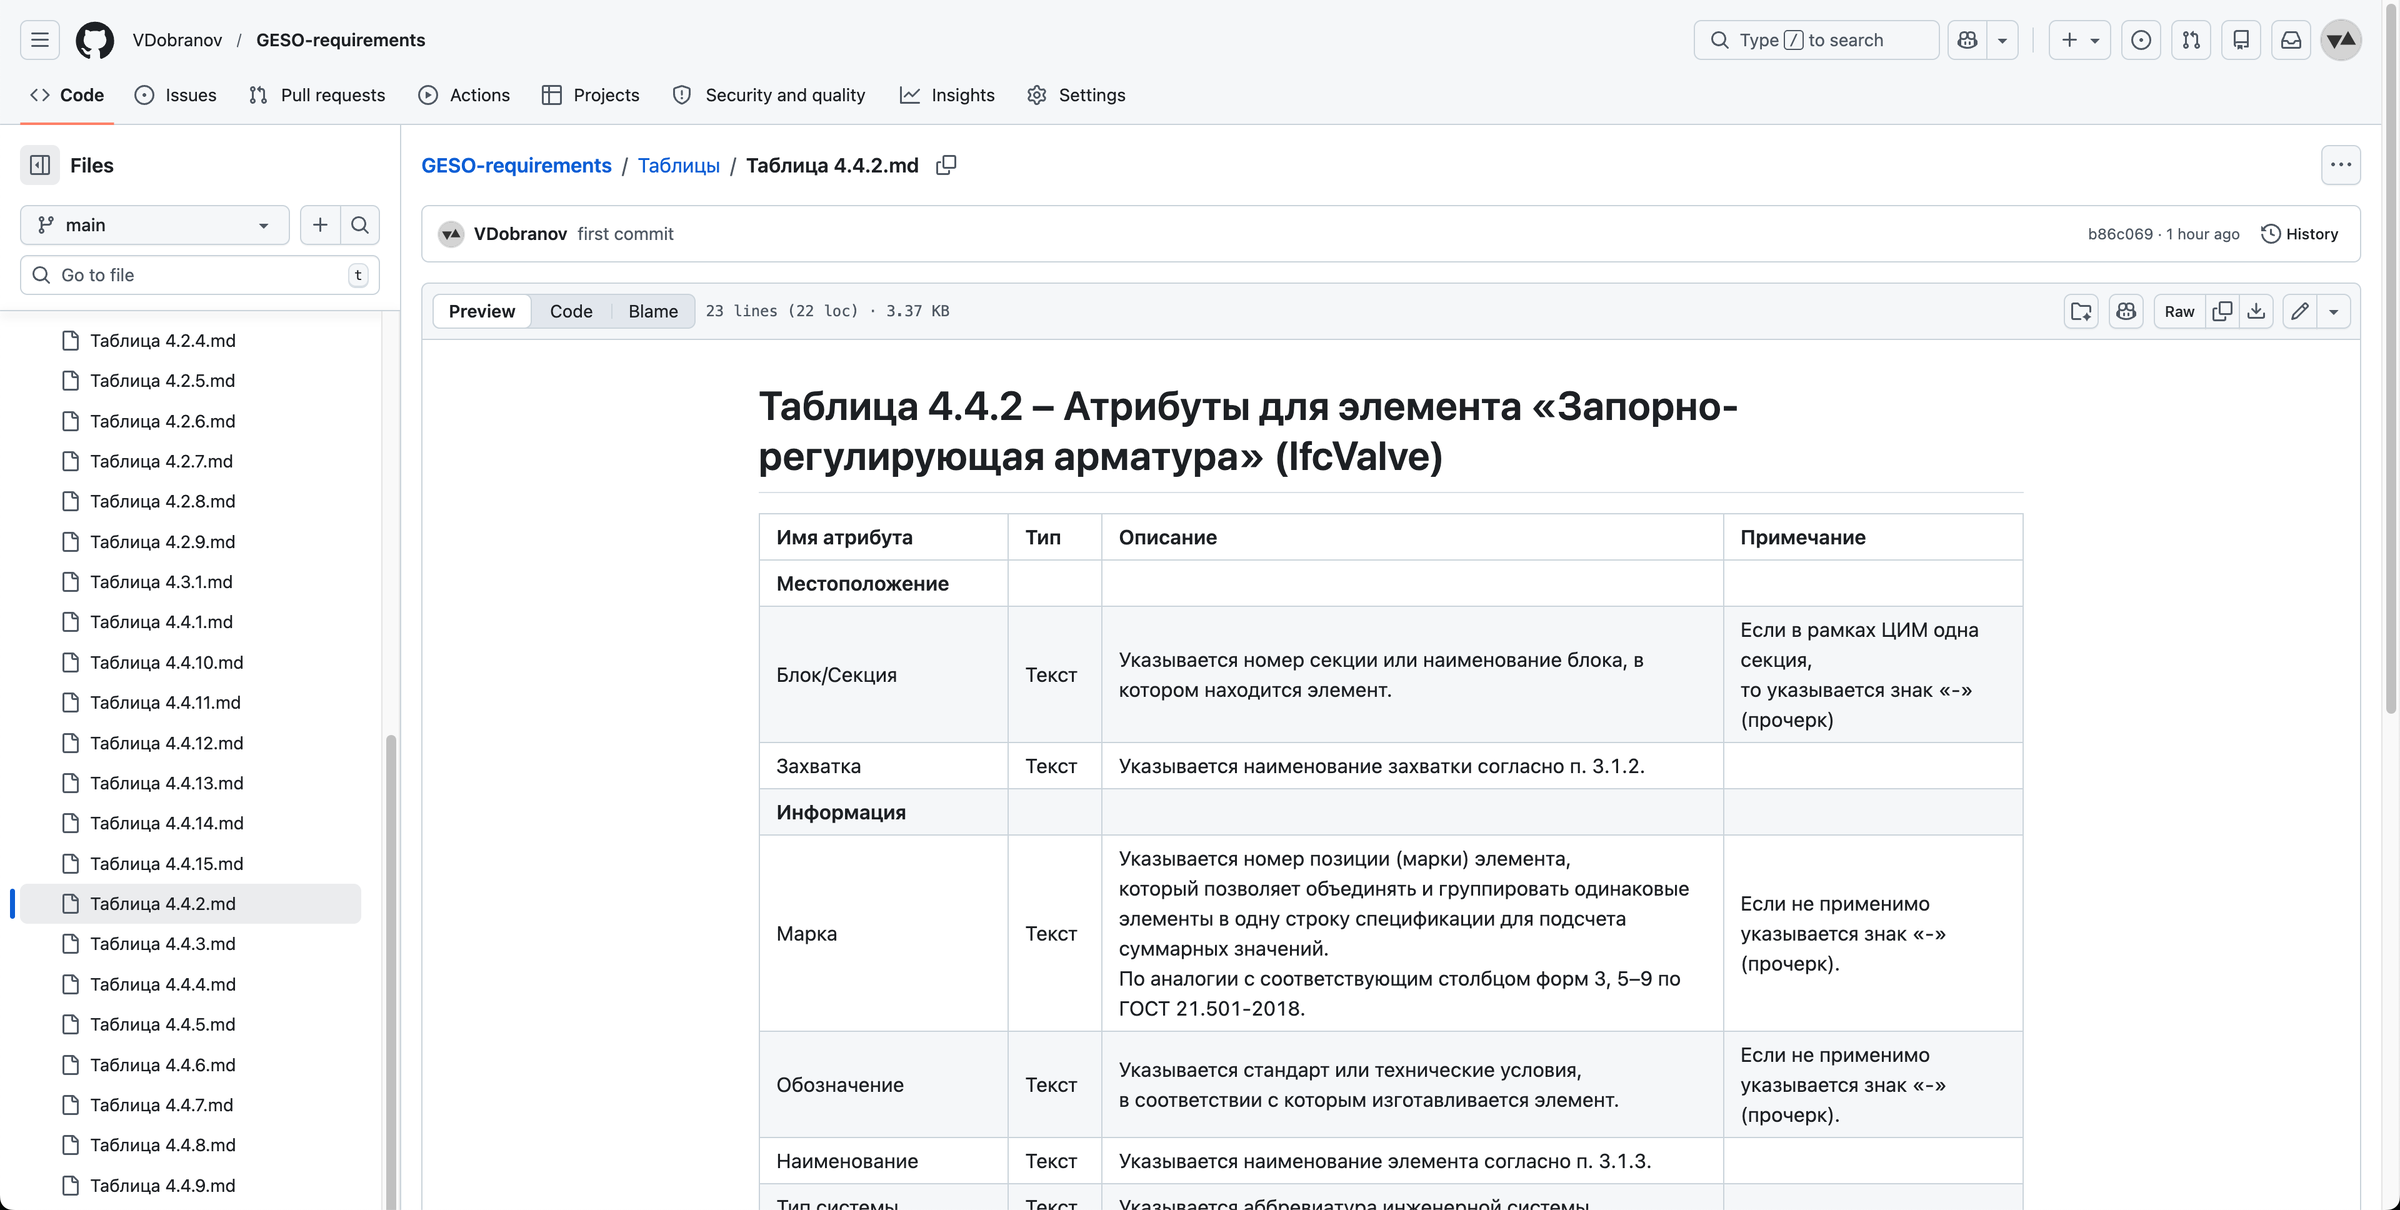Download the raw file

pos(2256,311)
